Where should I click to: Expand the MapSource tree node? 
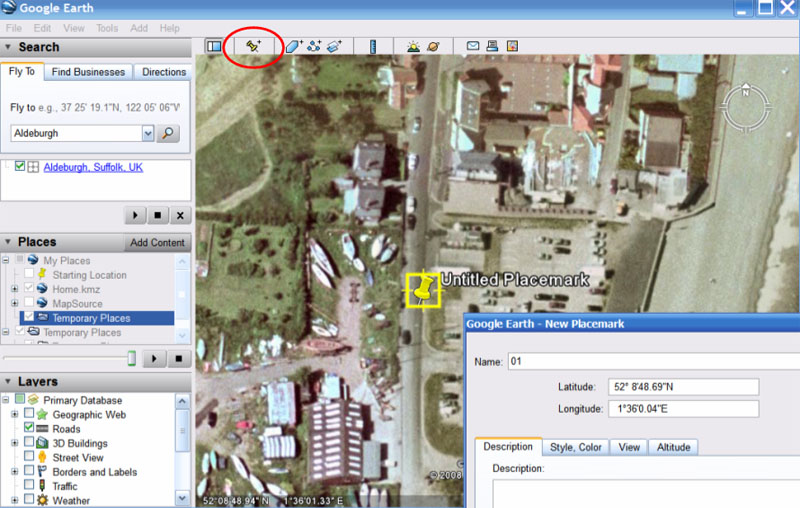[15, 303]
